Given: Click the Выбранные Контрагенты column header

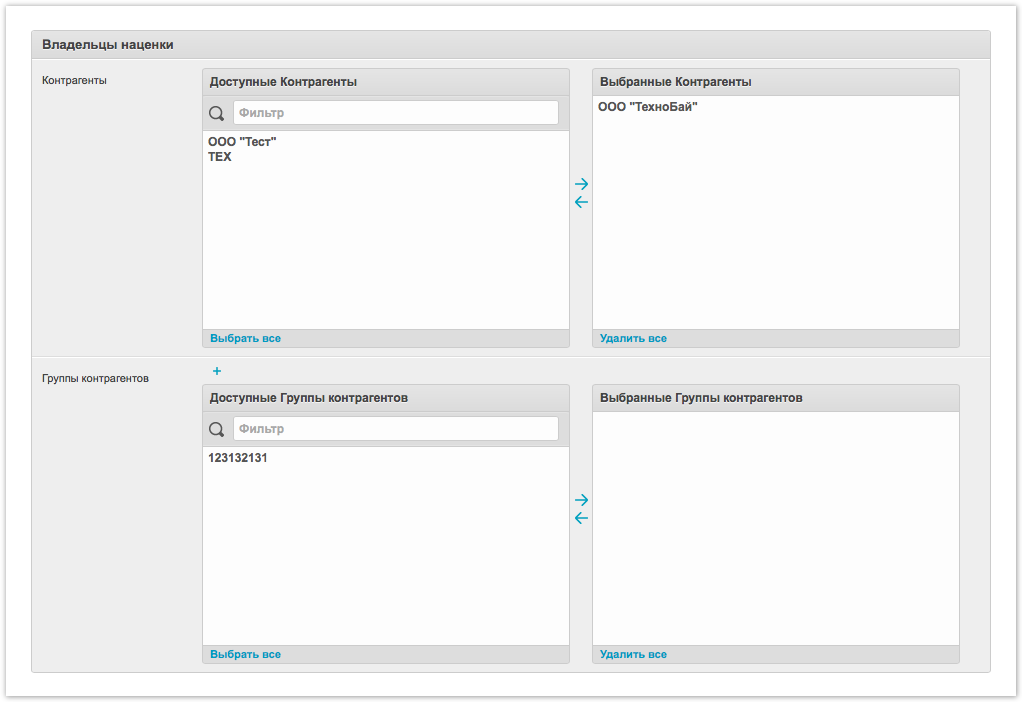Looking at the screenshot, I should [x=775, y=82].
